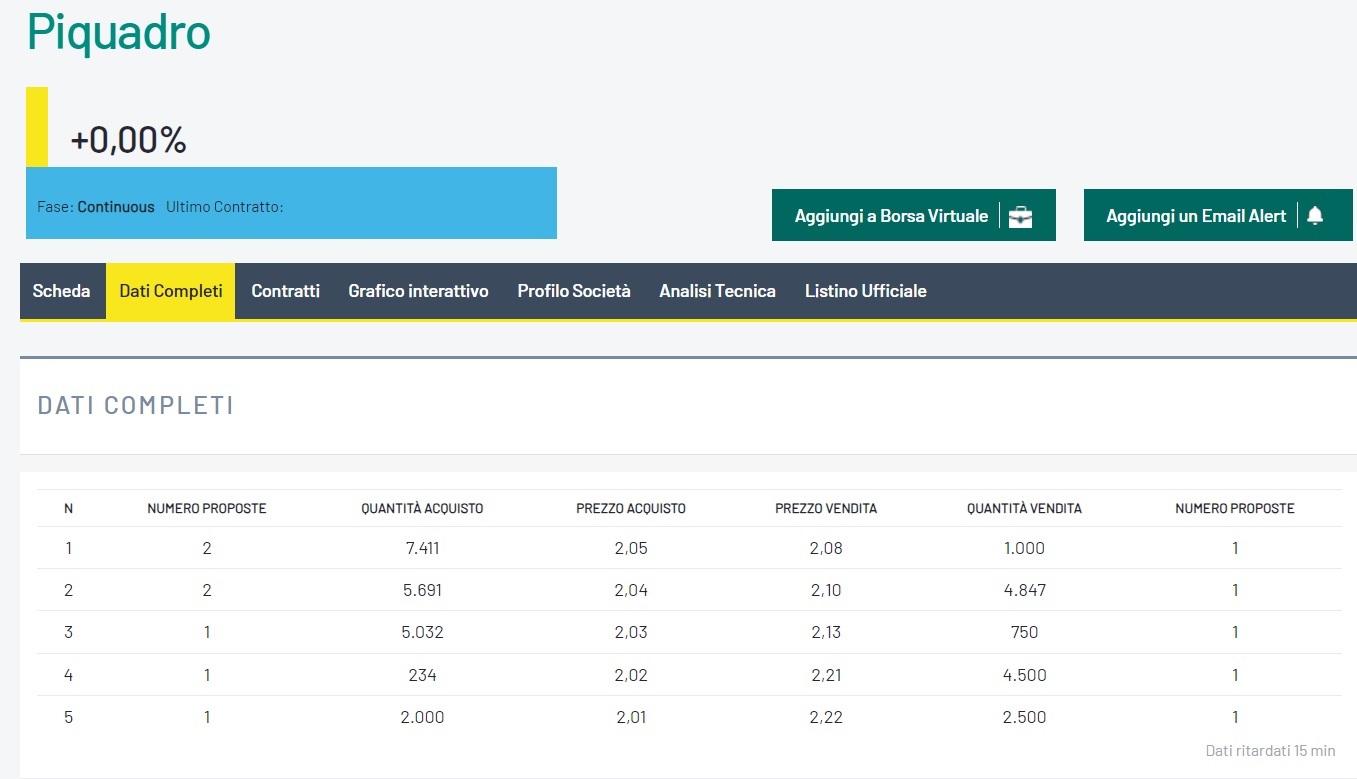Click buy price 2,03
Image resolution: width=1357 pixels, height=779 pixels.
pos(631,632)
